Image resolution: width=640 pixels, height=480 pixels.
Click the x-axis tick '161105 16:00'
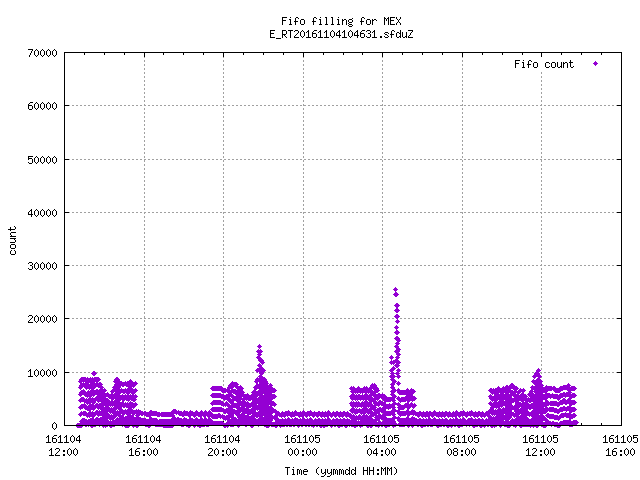(620, 446)
